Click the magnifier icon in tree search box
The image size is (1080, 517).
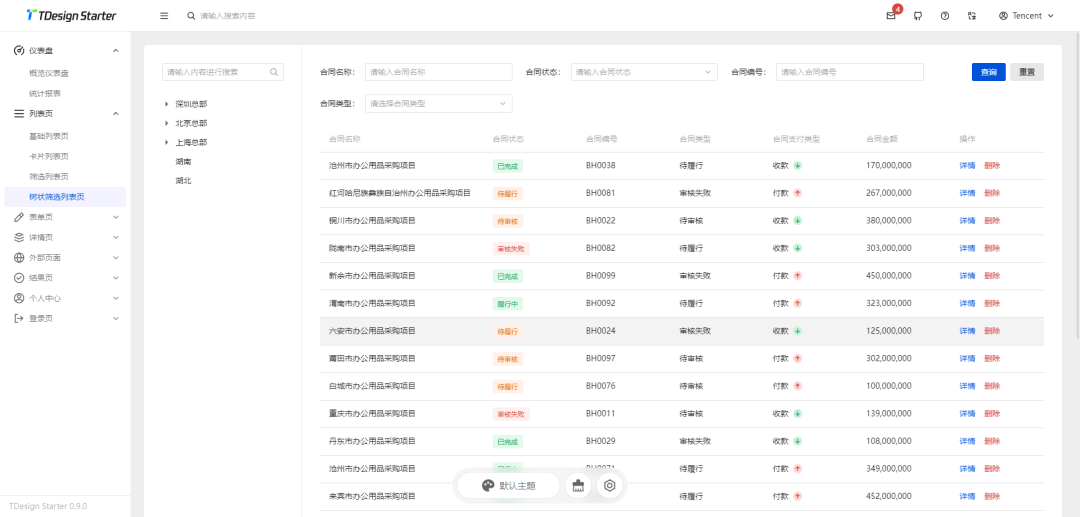[273, 72]
